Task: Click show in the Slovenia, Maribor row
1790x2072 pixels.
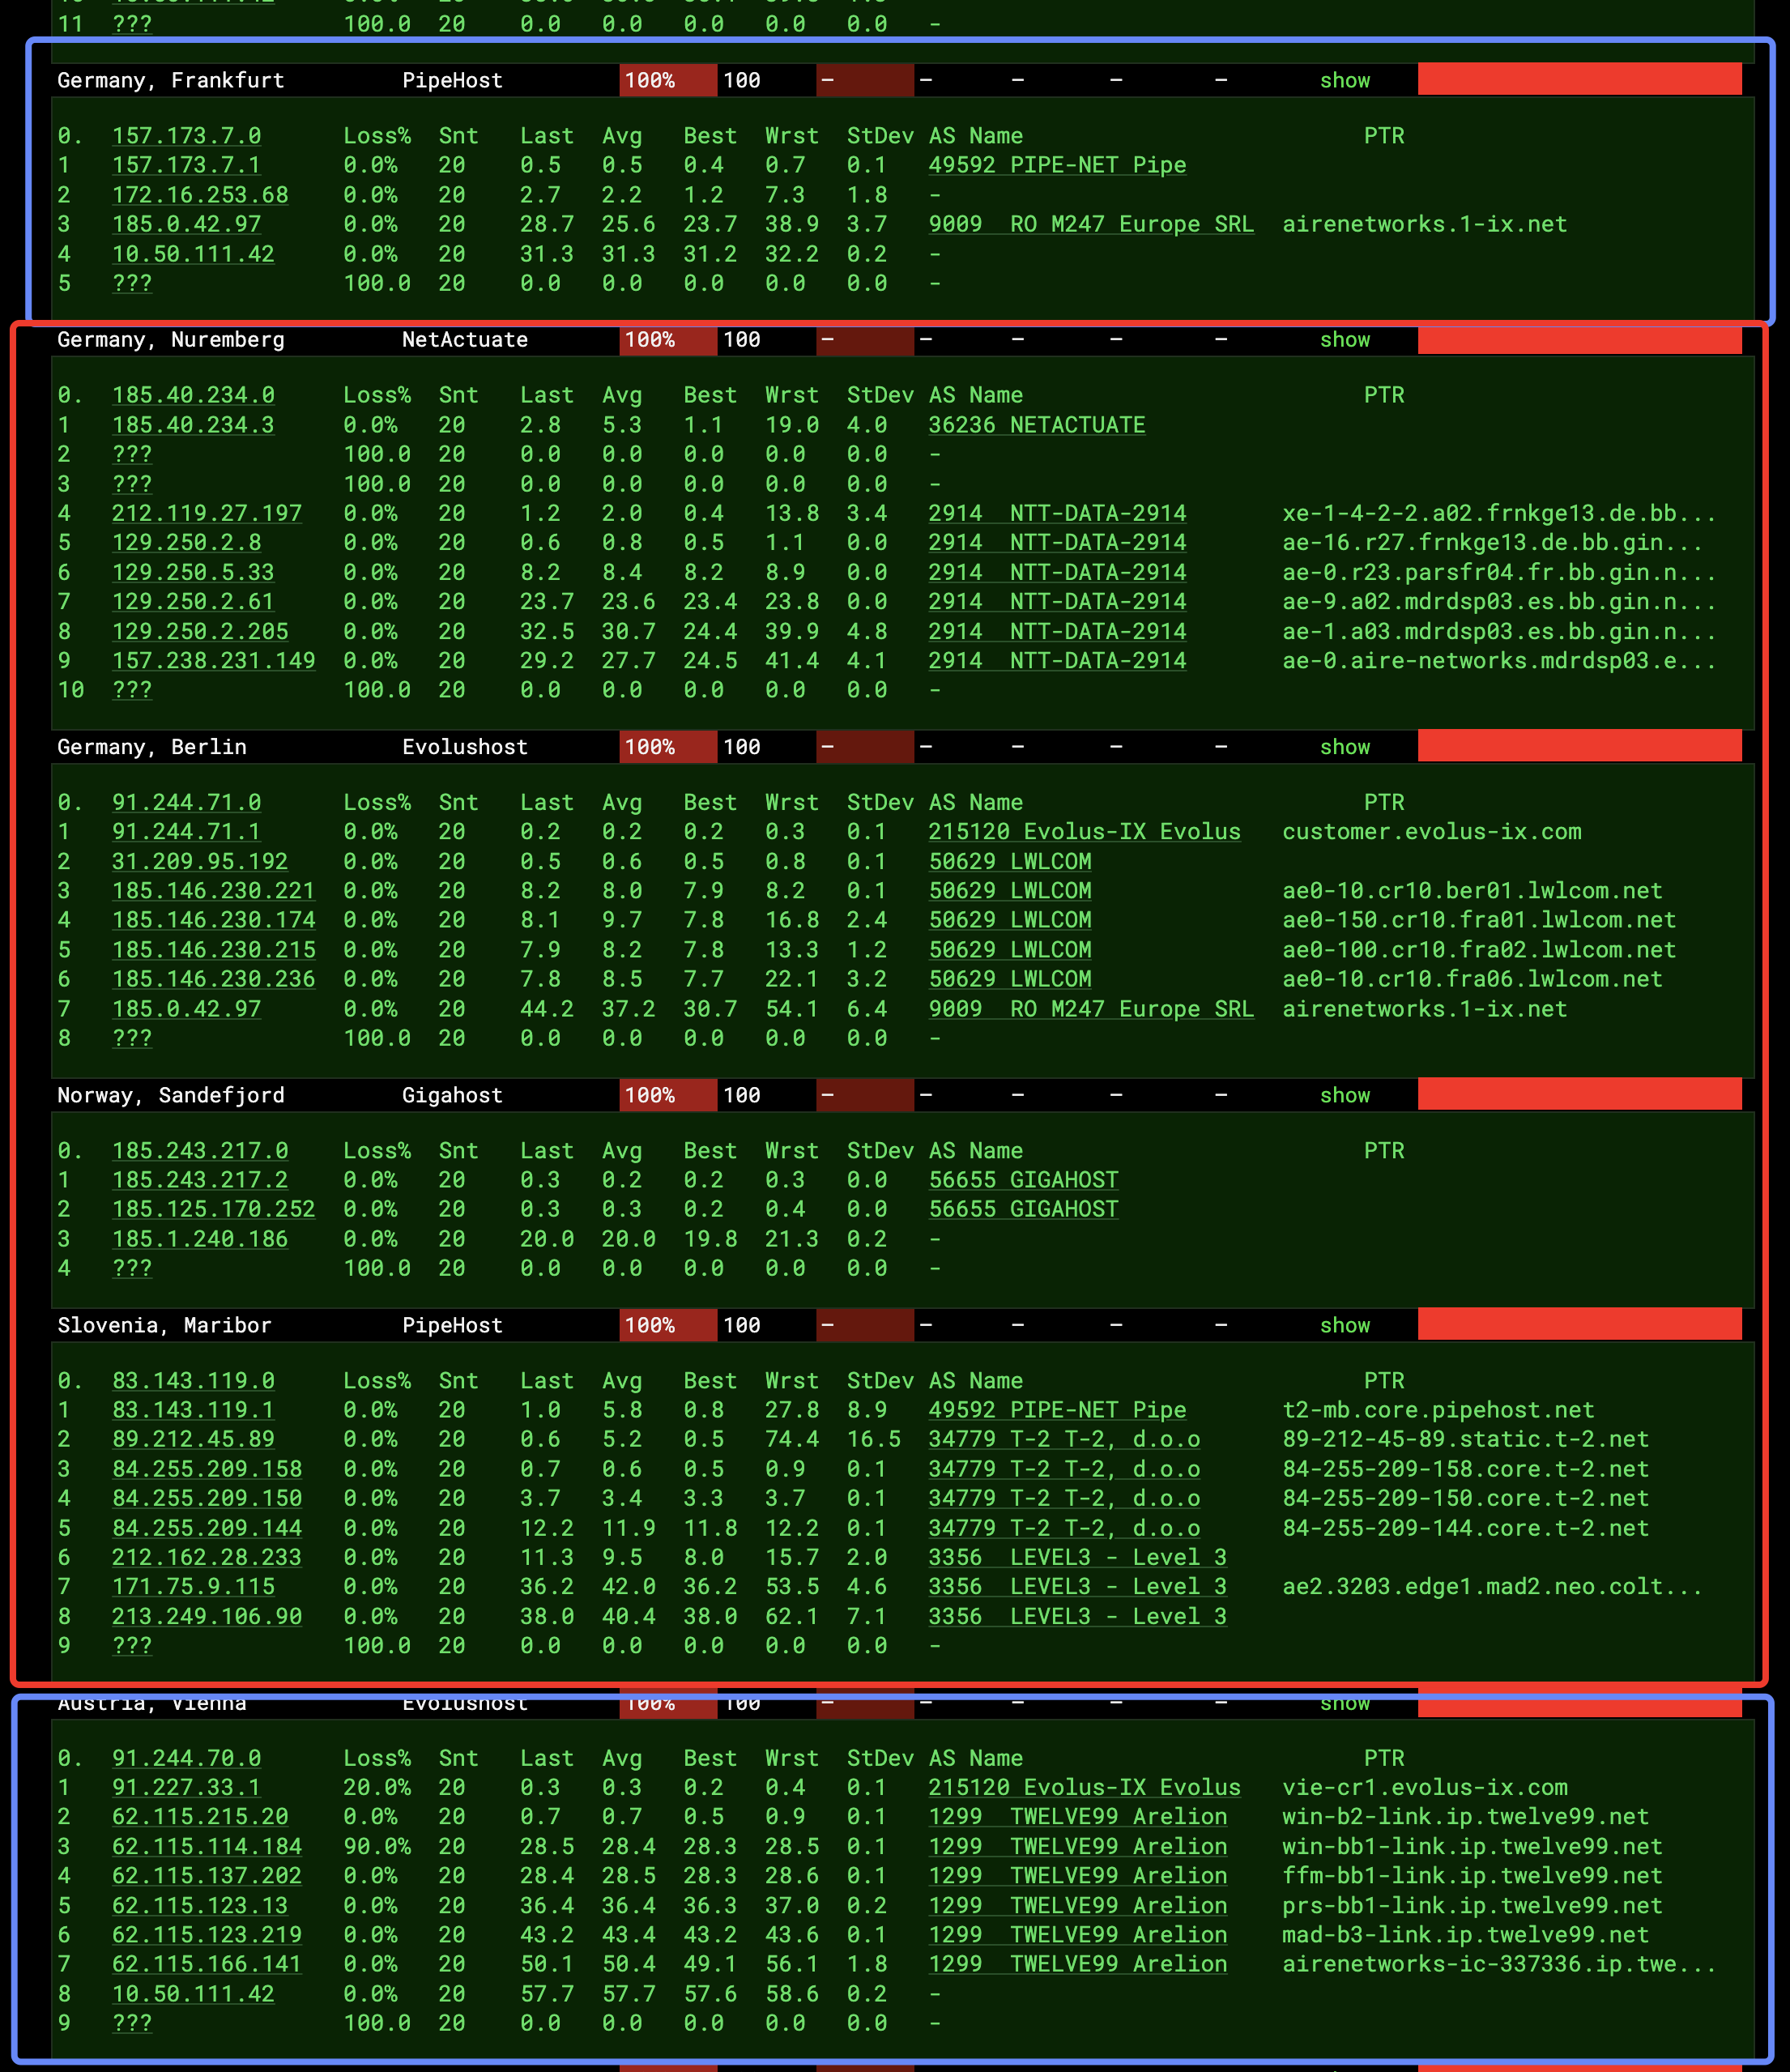Action: tap(1344, 1324)
